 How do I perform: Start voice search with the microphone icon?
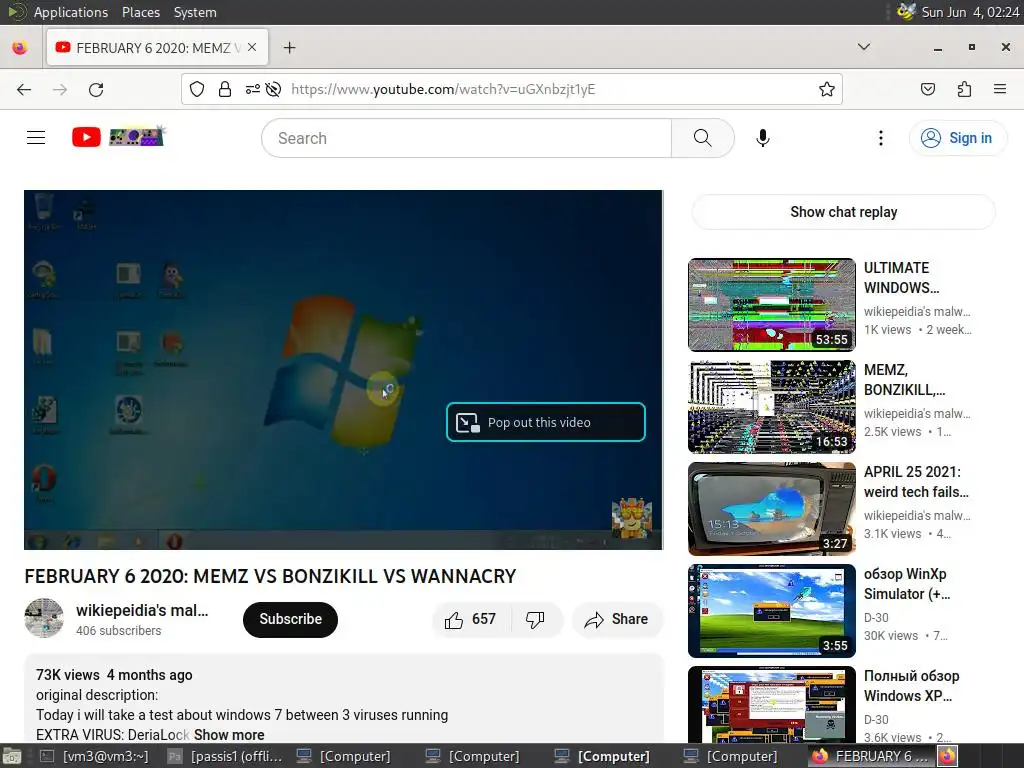tap(762, 138)
